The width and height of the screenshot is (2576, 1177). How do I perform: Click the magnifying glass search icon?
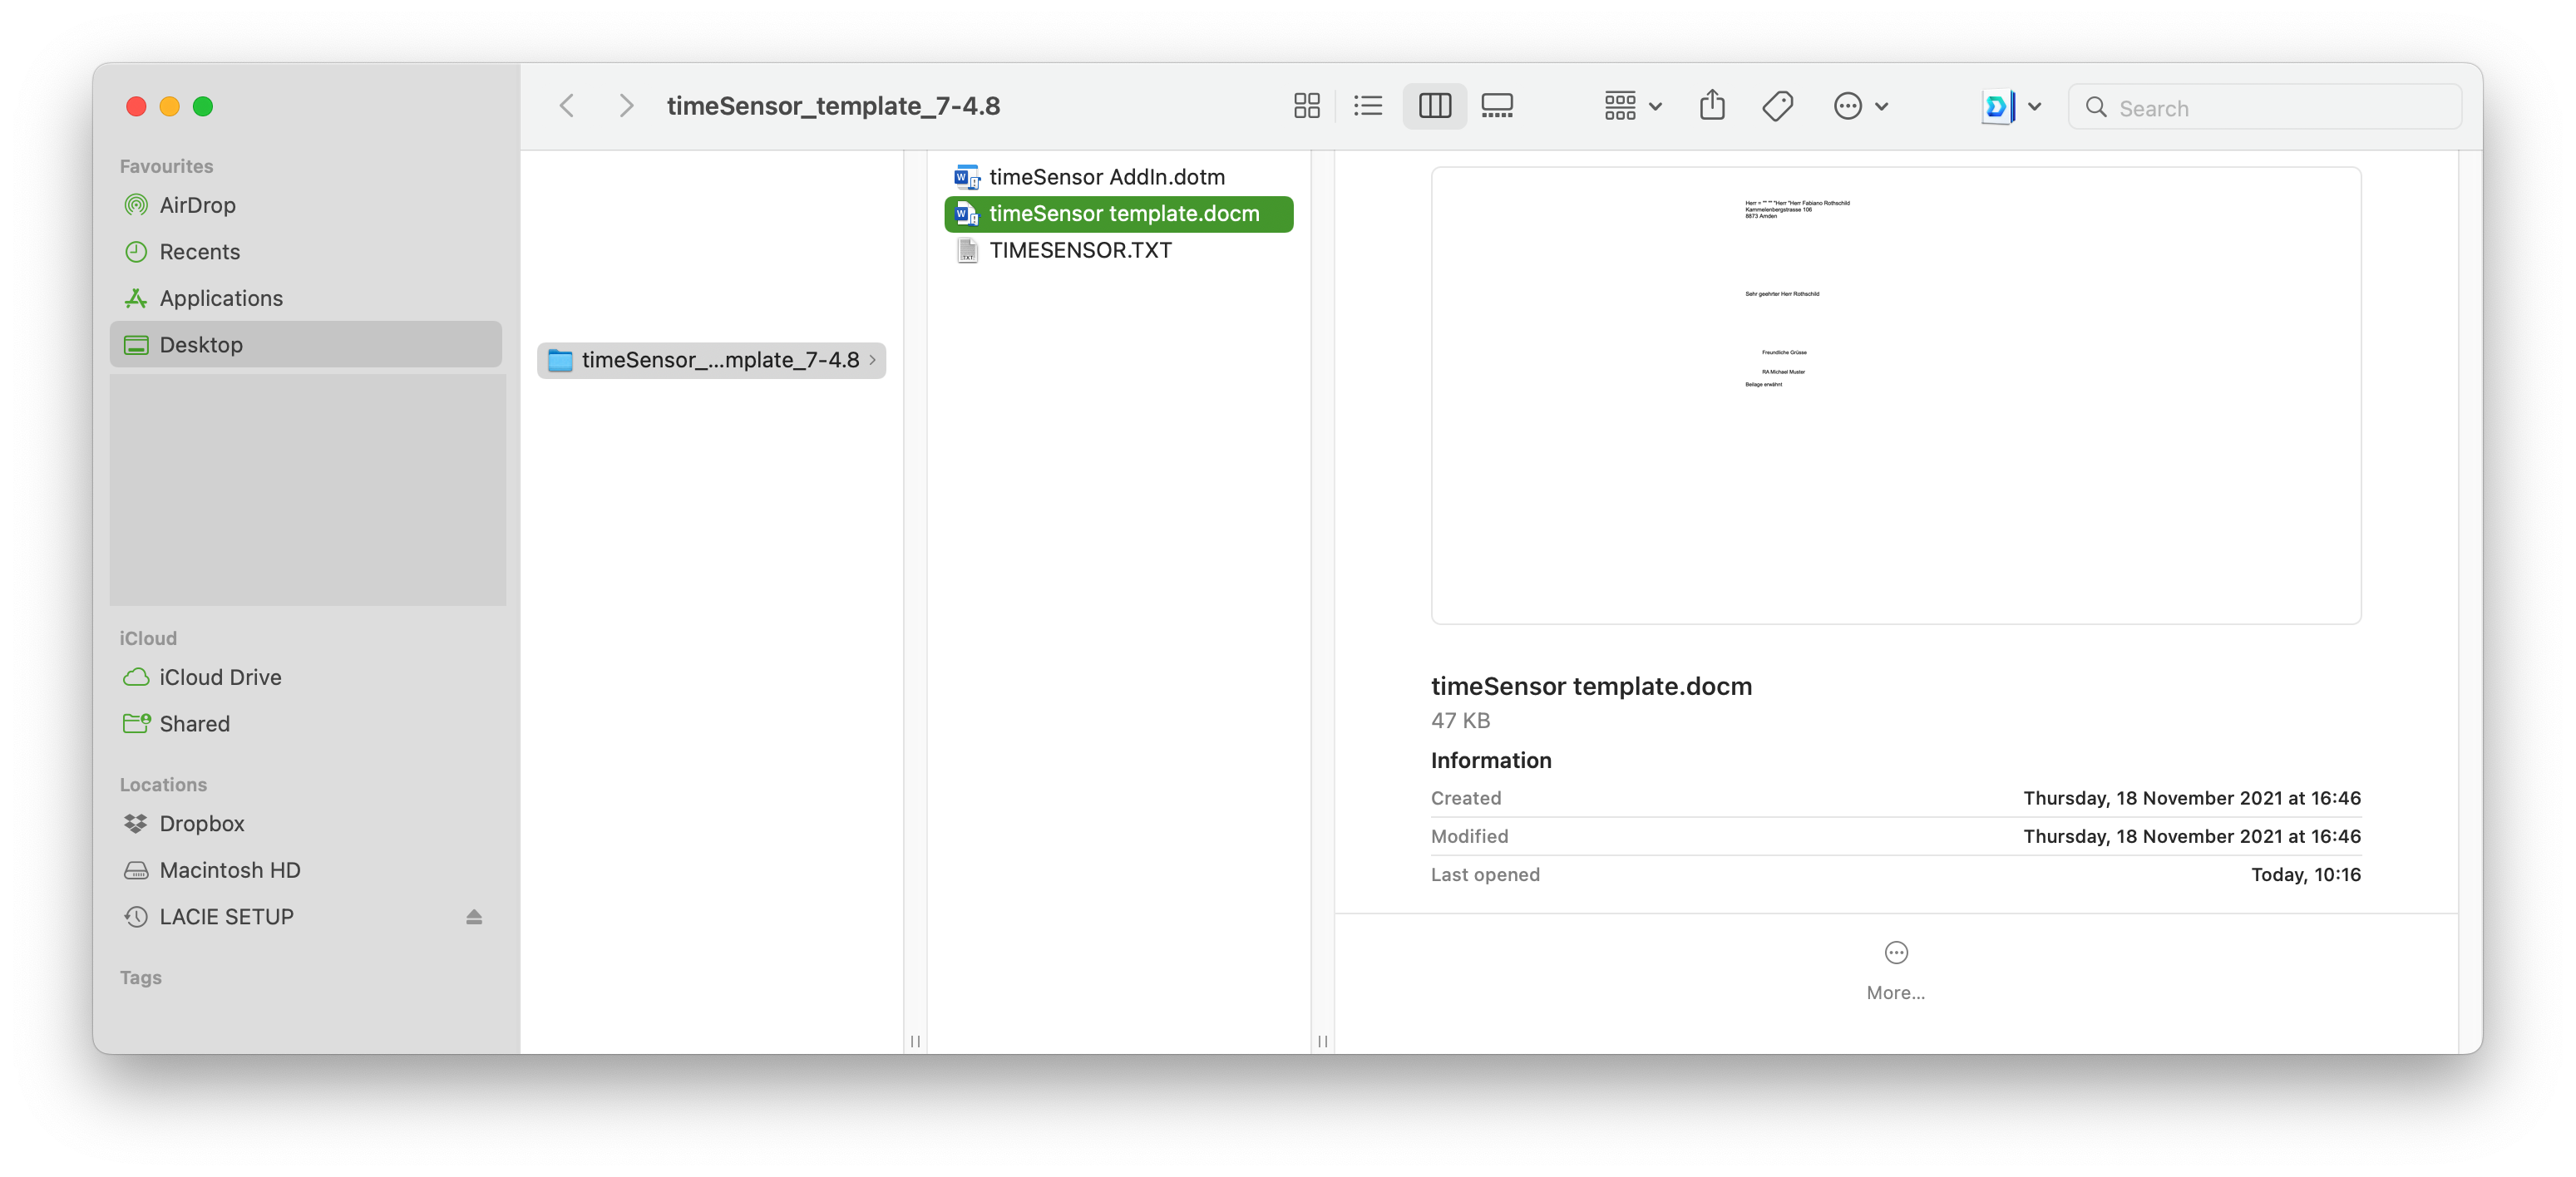[x=2096, y=107]
